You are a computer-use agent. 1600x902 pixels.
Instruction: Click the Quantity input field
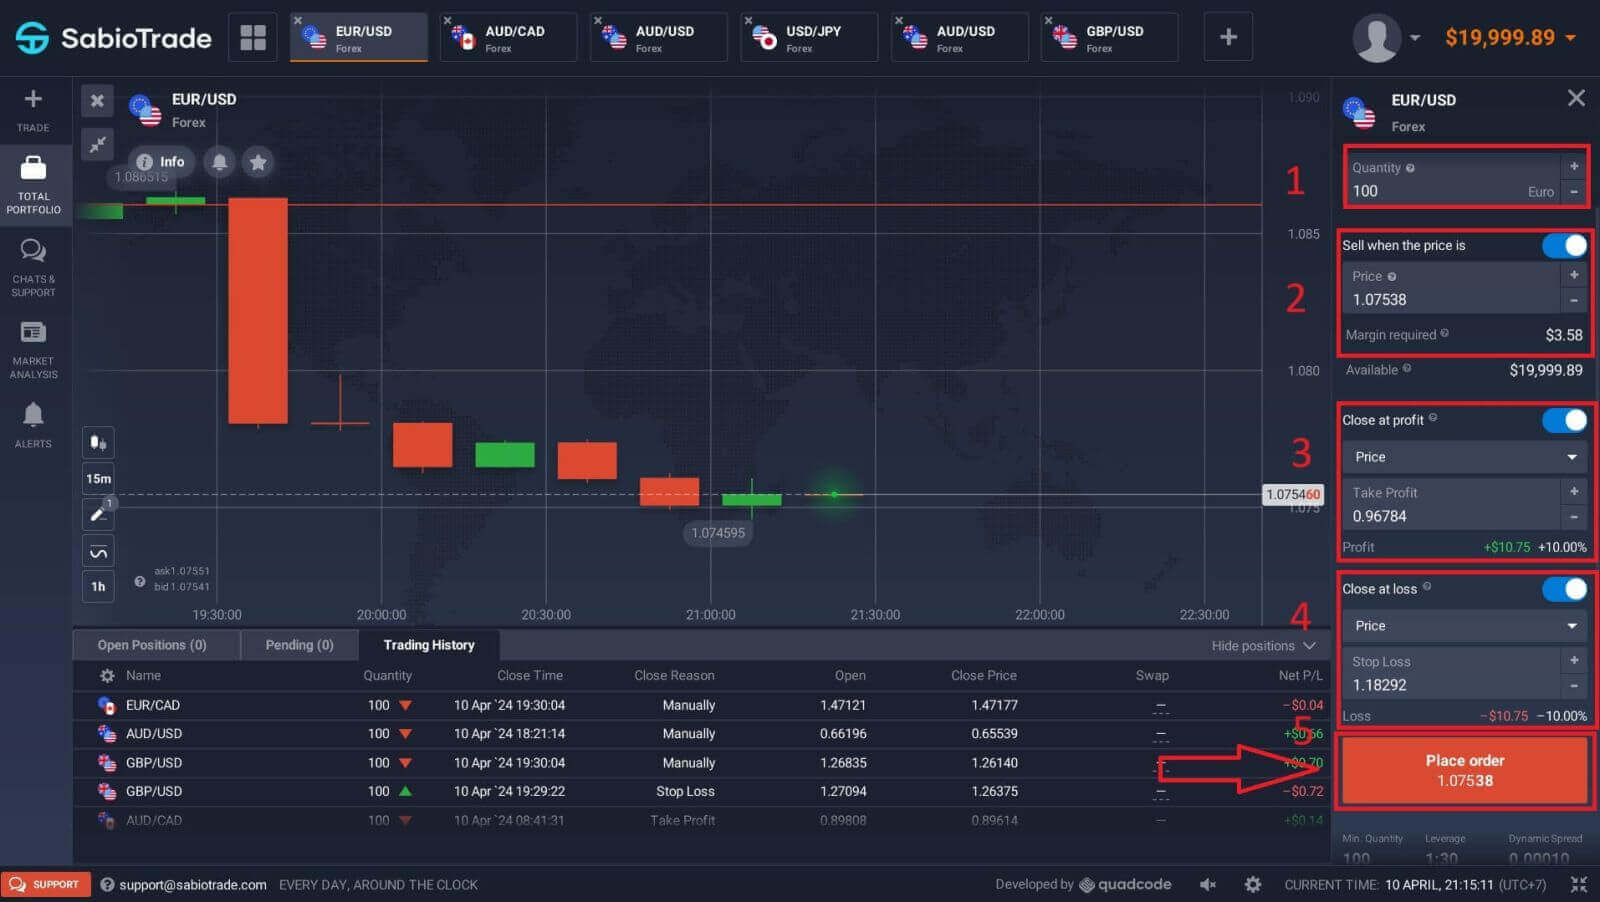tap(1440, 191)
